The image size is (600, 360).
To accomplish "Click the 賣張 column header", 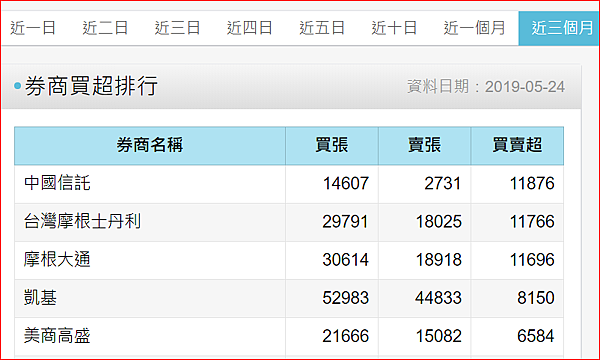I will pos(425,145).
